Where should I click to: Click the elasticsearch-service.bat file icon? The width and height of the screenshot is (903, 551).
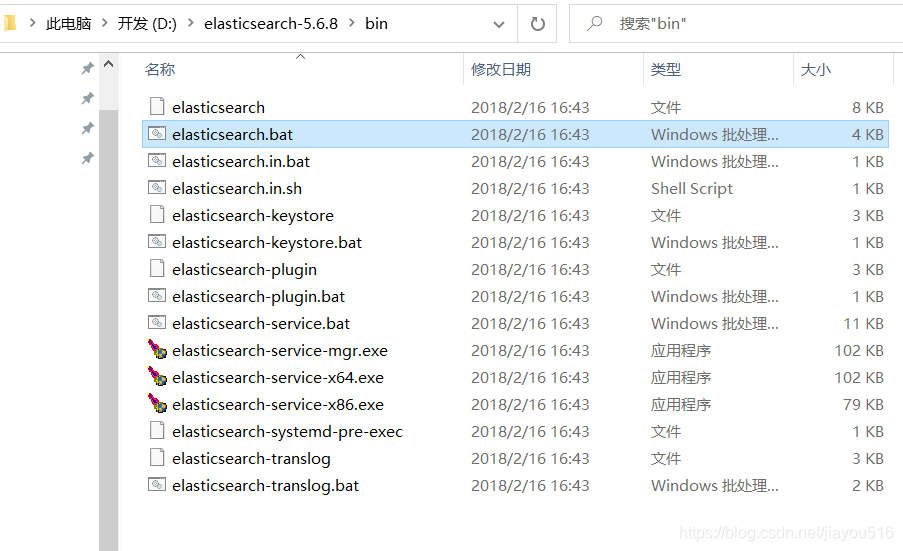point(157,323)
